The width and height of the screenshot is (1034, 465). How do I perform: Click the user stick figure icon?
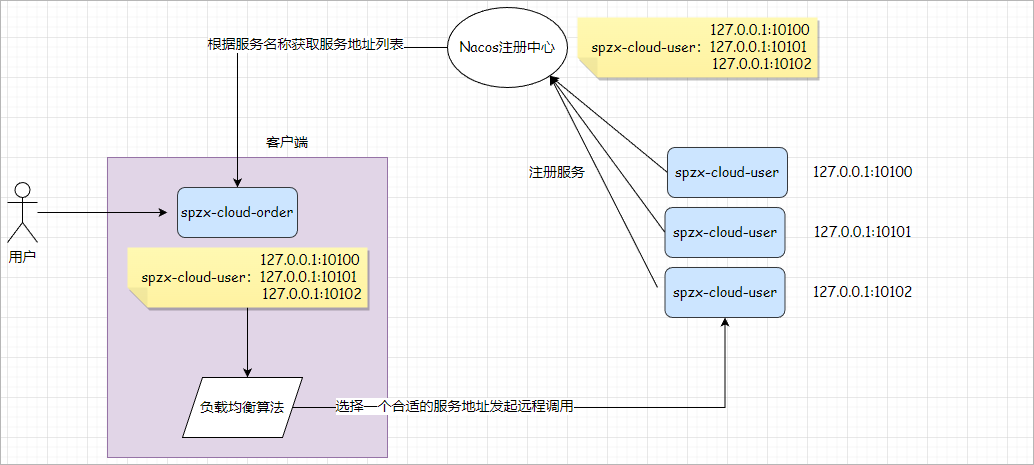[x=22, y=212]
